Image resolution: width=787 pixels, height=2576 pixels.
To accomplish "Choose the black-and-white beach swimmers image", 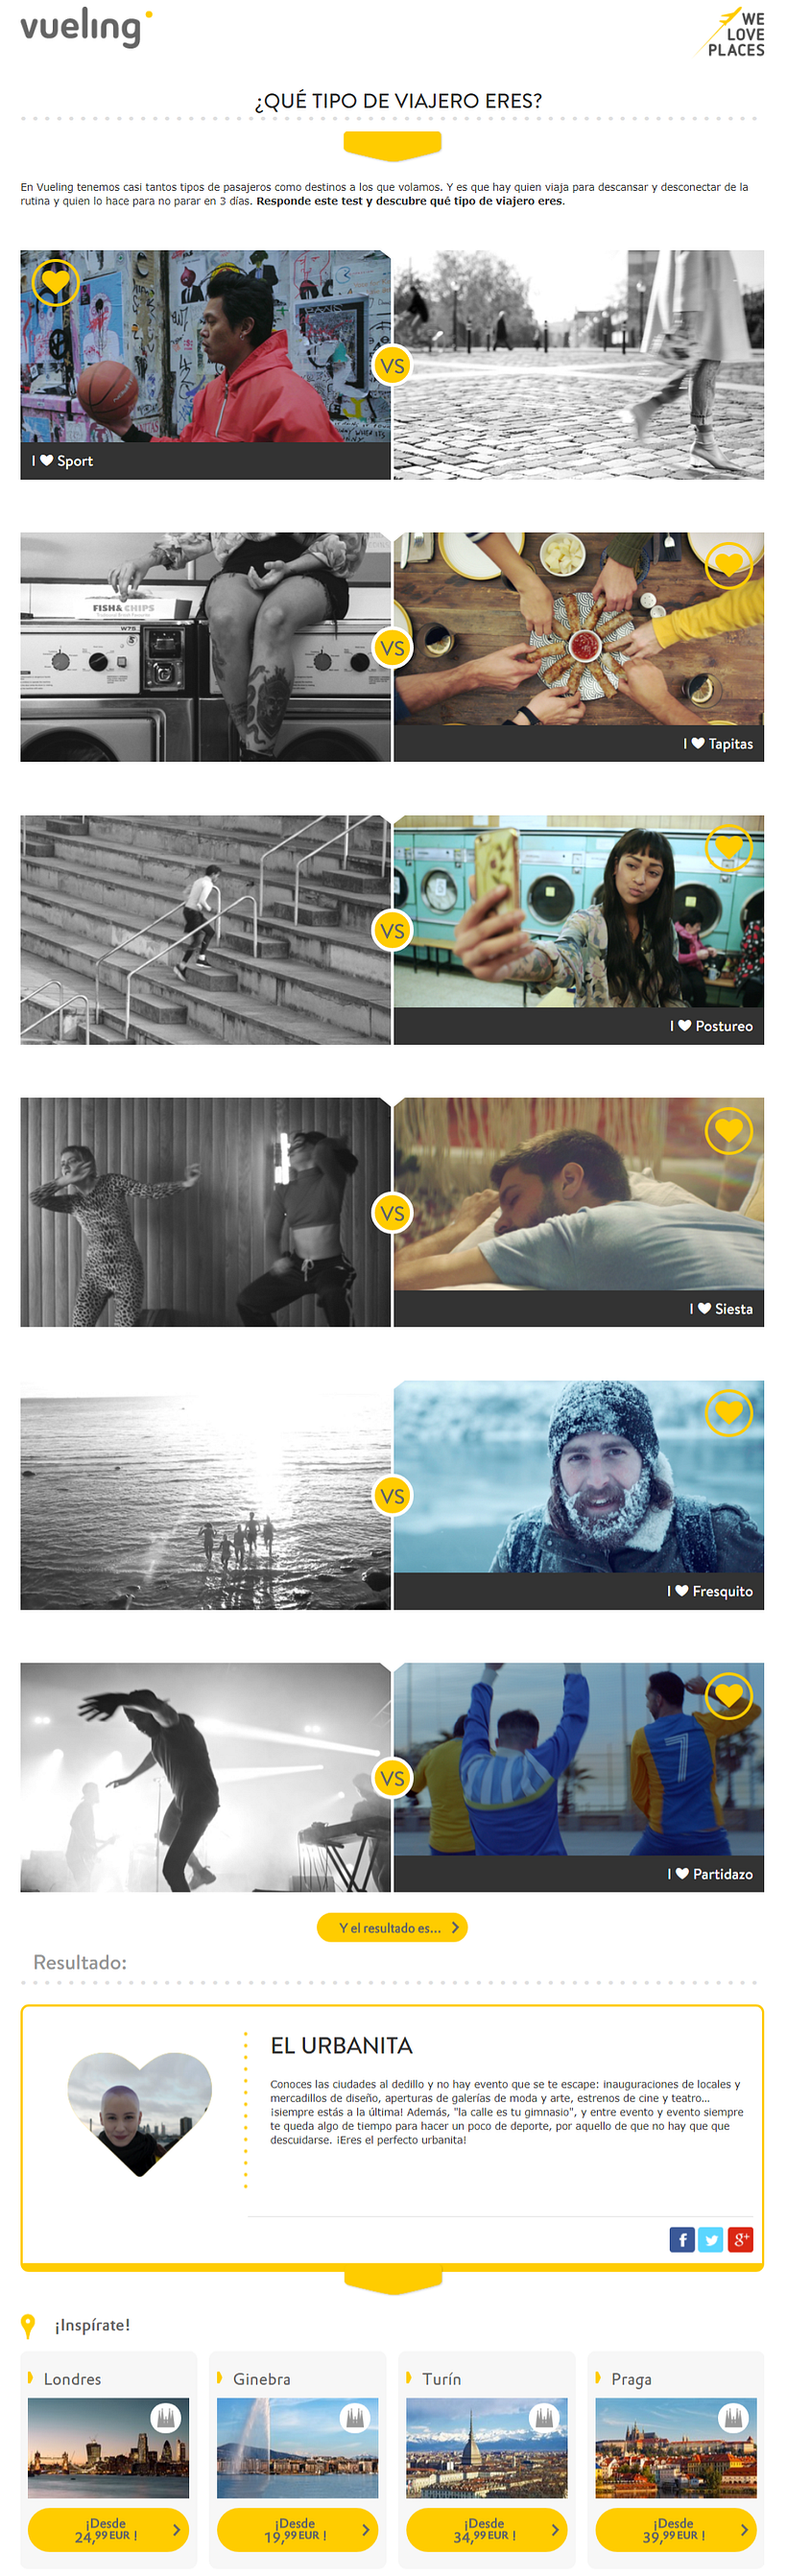I will [x=205, y=1495].
